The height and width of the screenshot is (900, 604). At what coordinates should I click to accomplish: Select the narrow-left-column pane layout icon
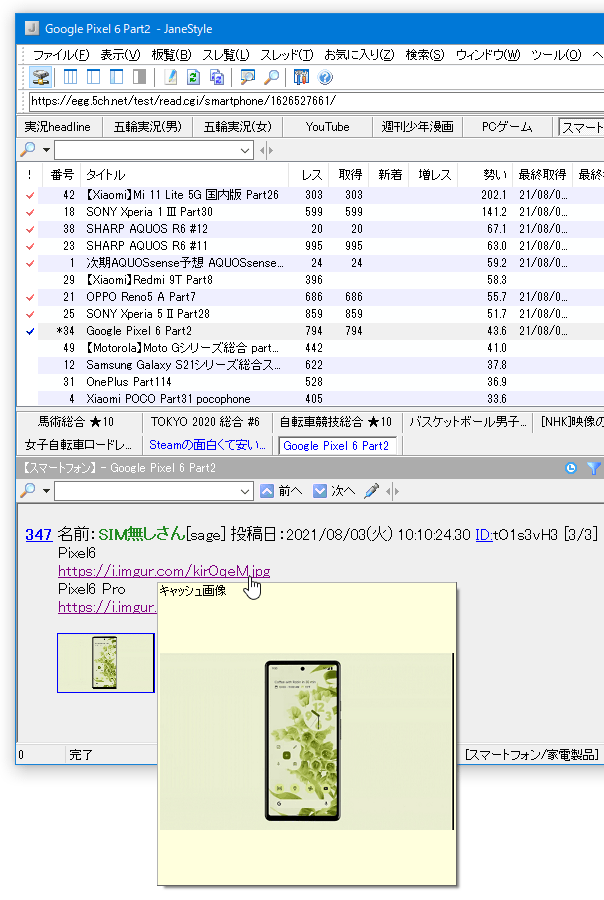click(117, 77)
